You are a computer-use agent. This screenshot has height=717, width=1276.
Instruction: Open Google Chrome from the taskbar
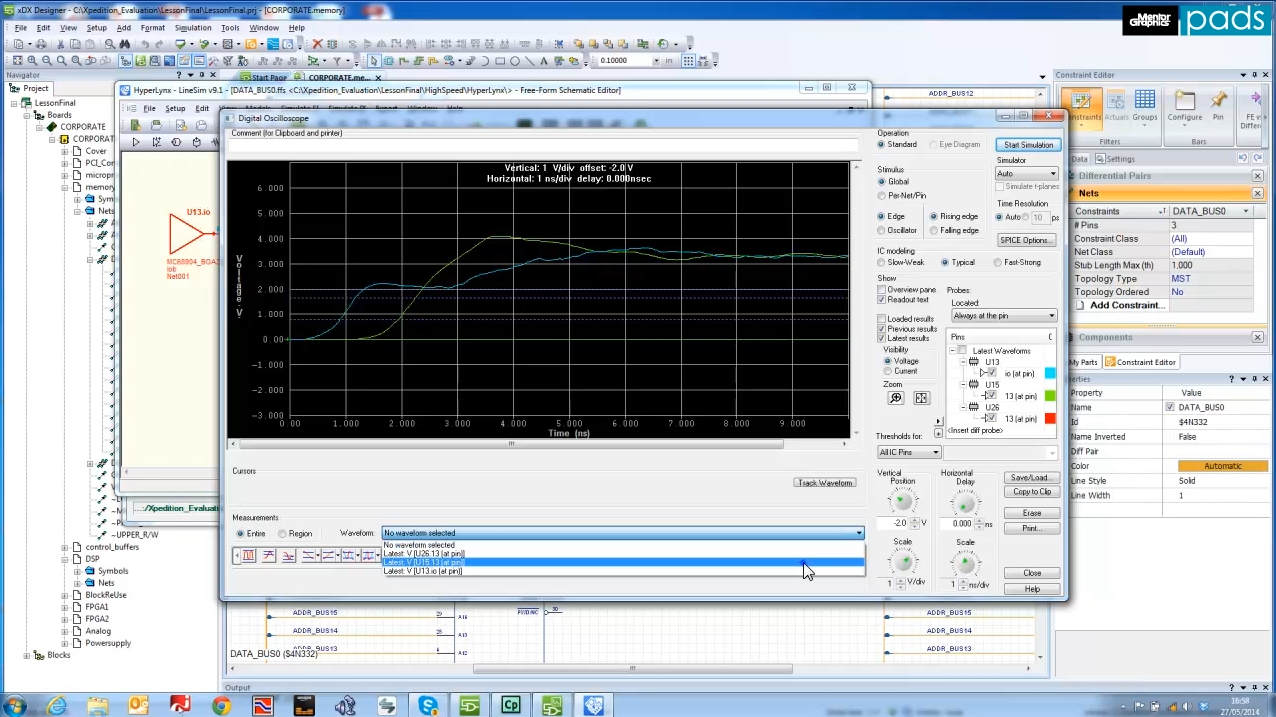(221, 706)
